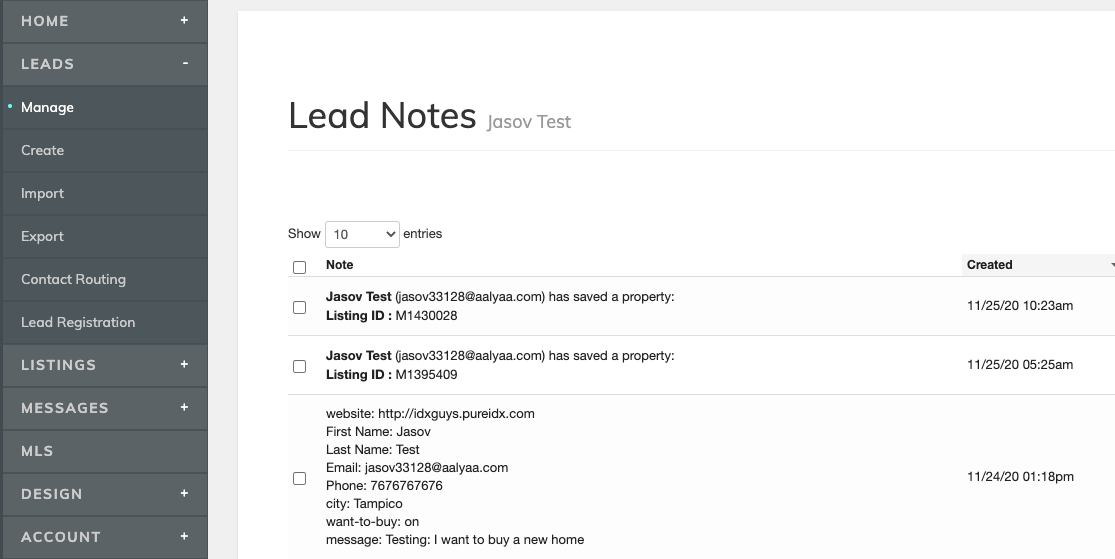Screen dimensions: 1115x559
Task: Expand the HOME menu plus icon
Action: pos(184,20)
